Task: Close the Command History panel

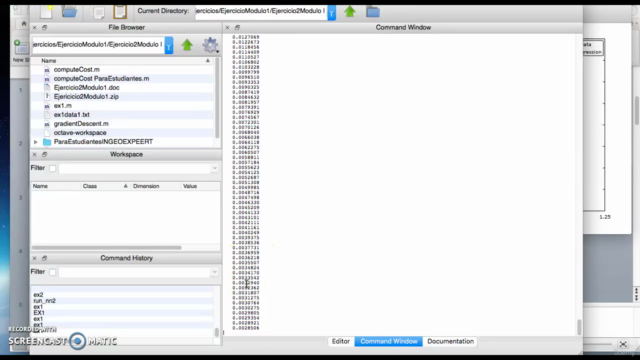Action: (35, 258)
